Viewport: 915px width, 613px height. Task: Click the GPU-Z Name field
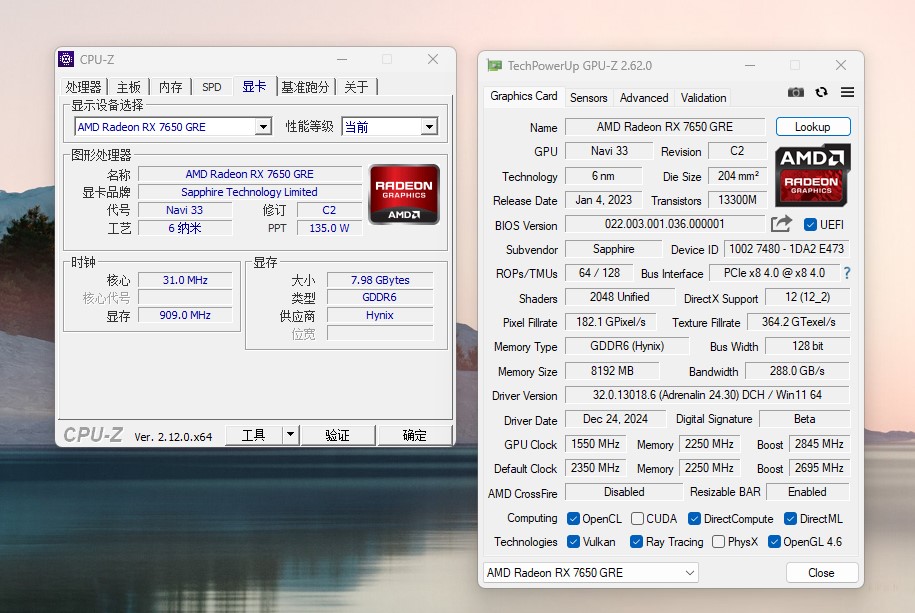pos(665,127)
